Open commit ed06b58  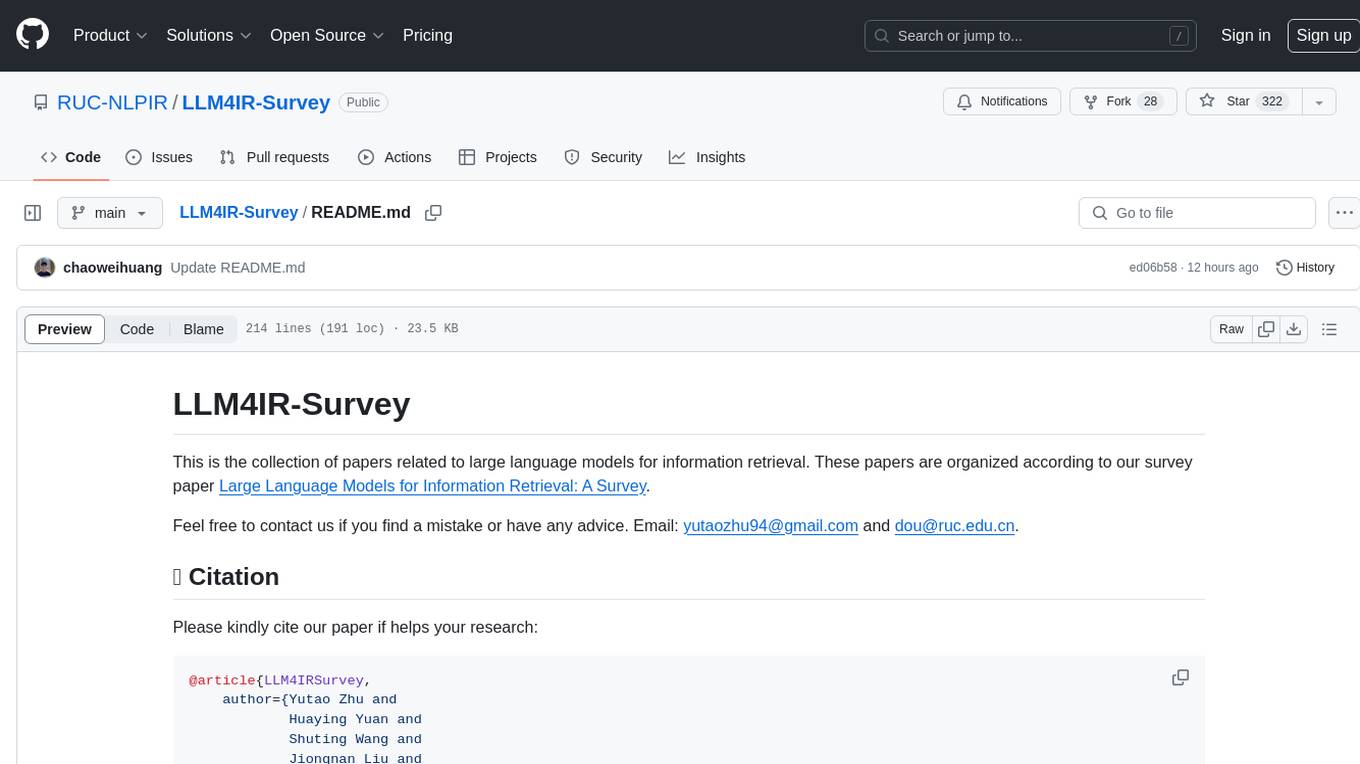pyautogui.click(x=1153, y=268)
